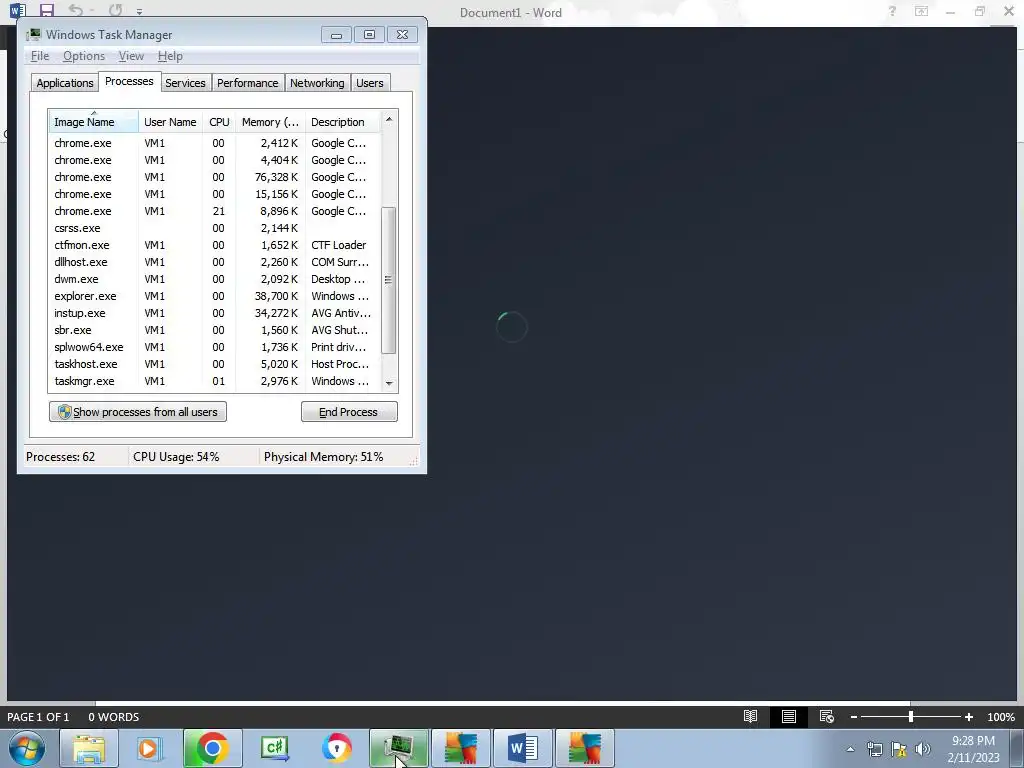Open the Help menu in Task Manager
The height and width of the screenshot is (768, 1024).
[x=170, y=56]
